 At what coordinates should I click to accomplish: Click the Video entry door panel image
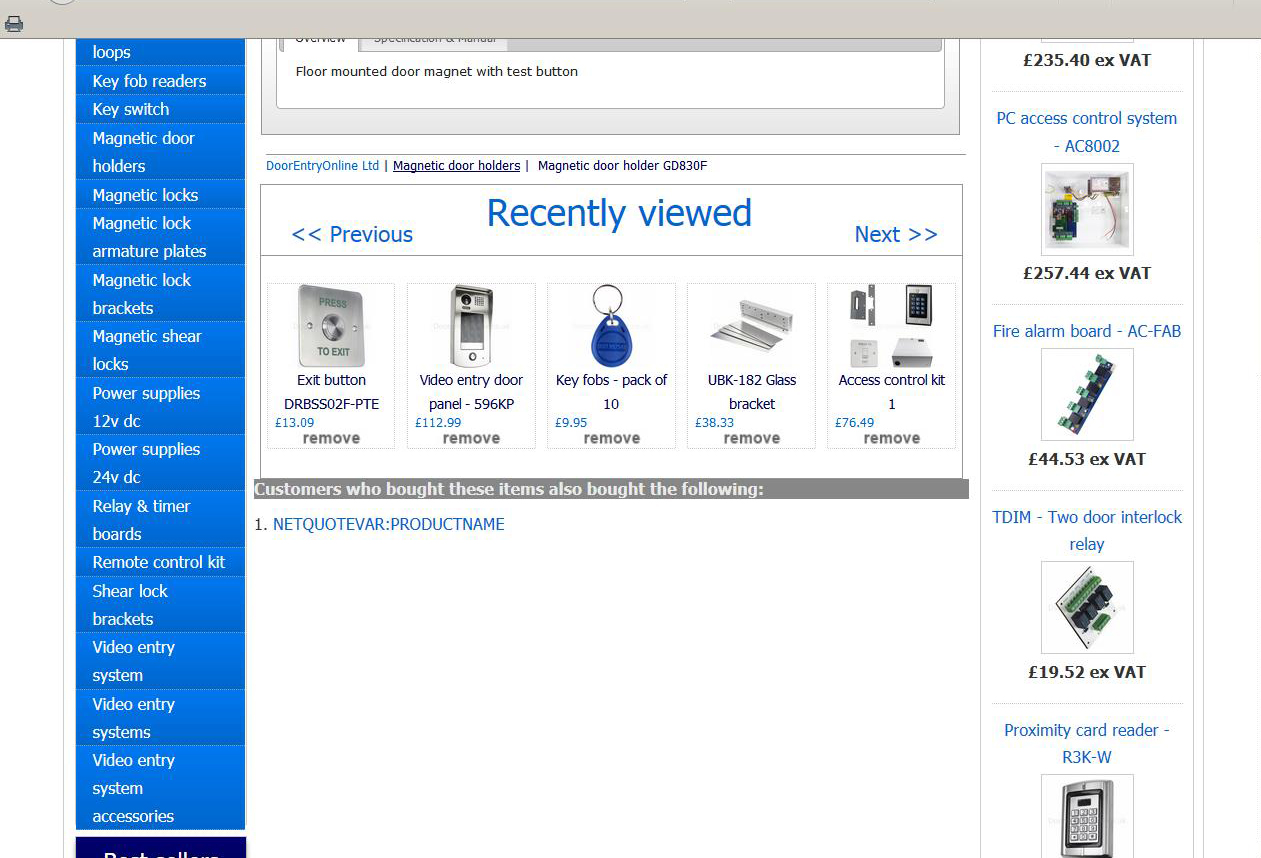471,327
